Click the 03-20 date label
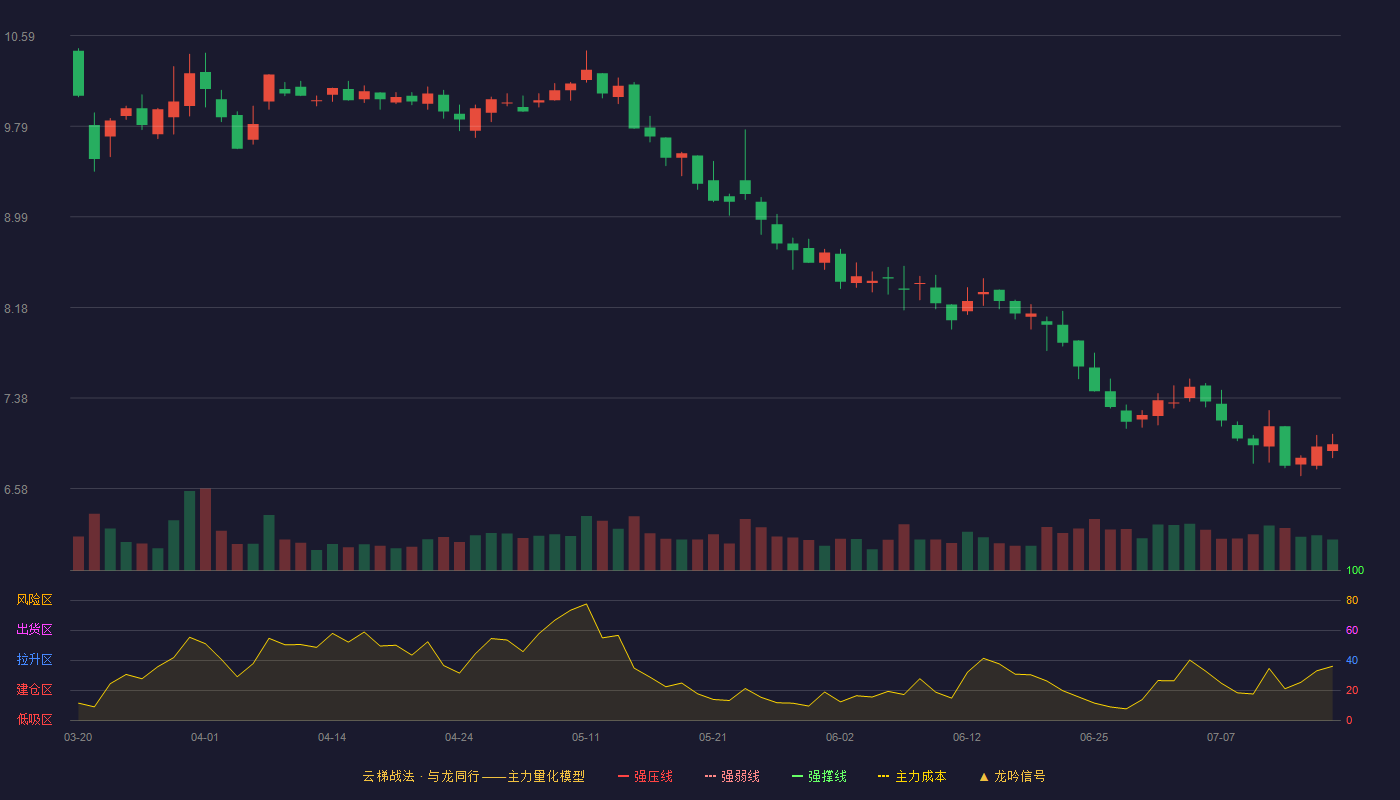 pos(78,737)
